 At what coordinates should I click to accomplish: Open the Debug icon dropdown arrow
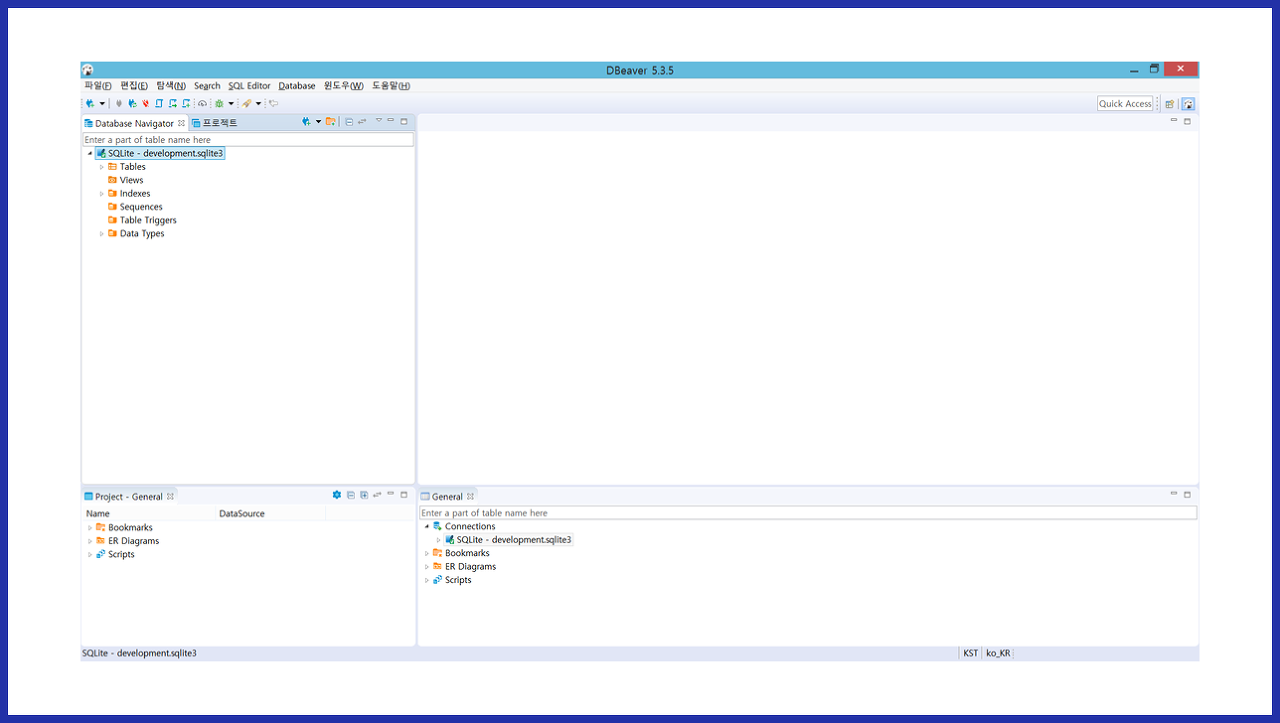coord(231,103)
